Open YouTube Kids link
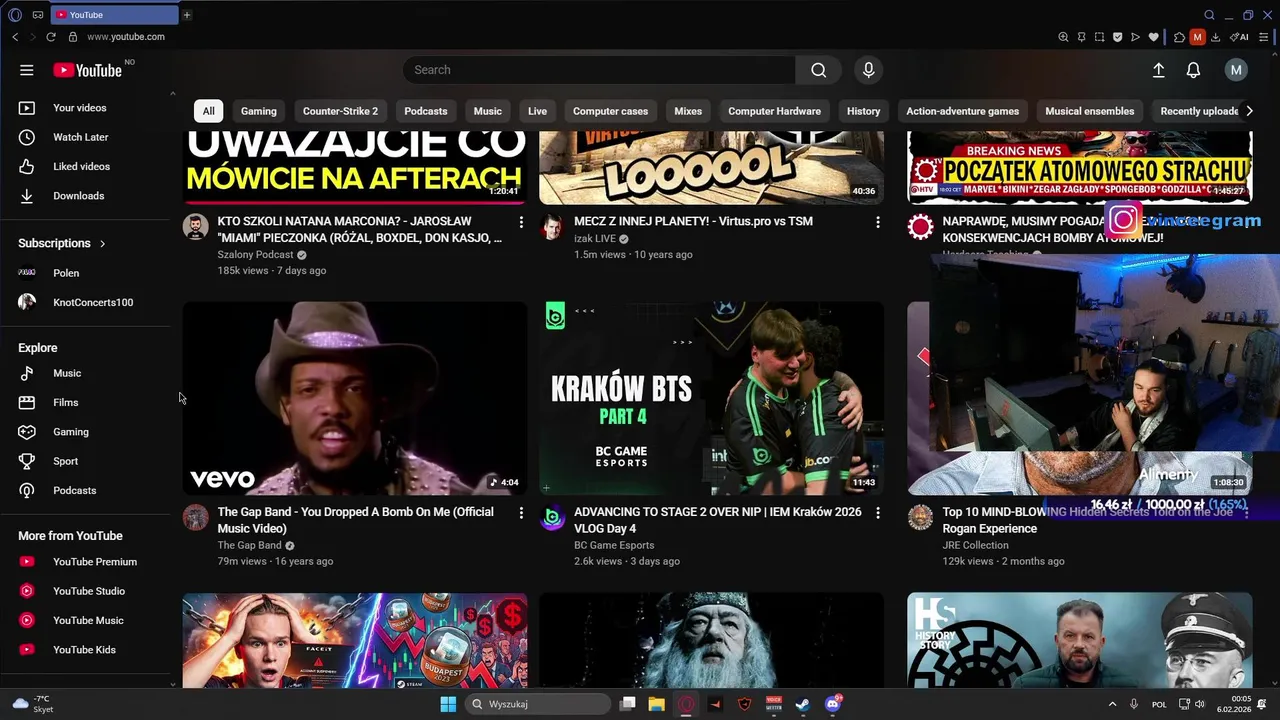The height and width of the screenshot is (720, 1280). click(85, 650)
